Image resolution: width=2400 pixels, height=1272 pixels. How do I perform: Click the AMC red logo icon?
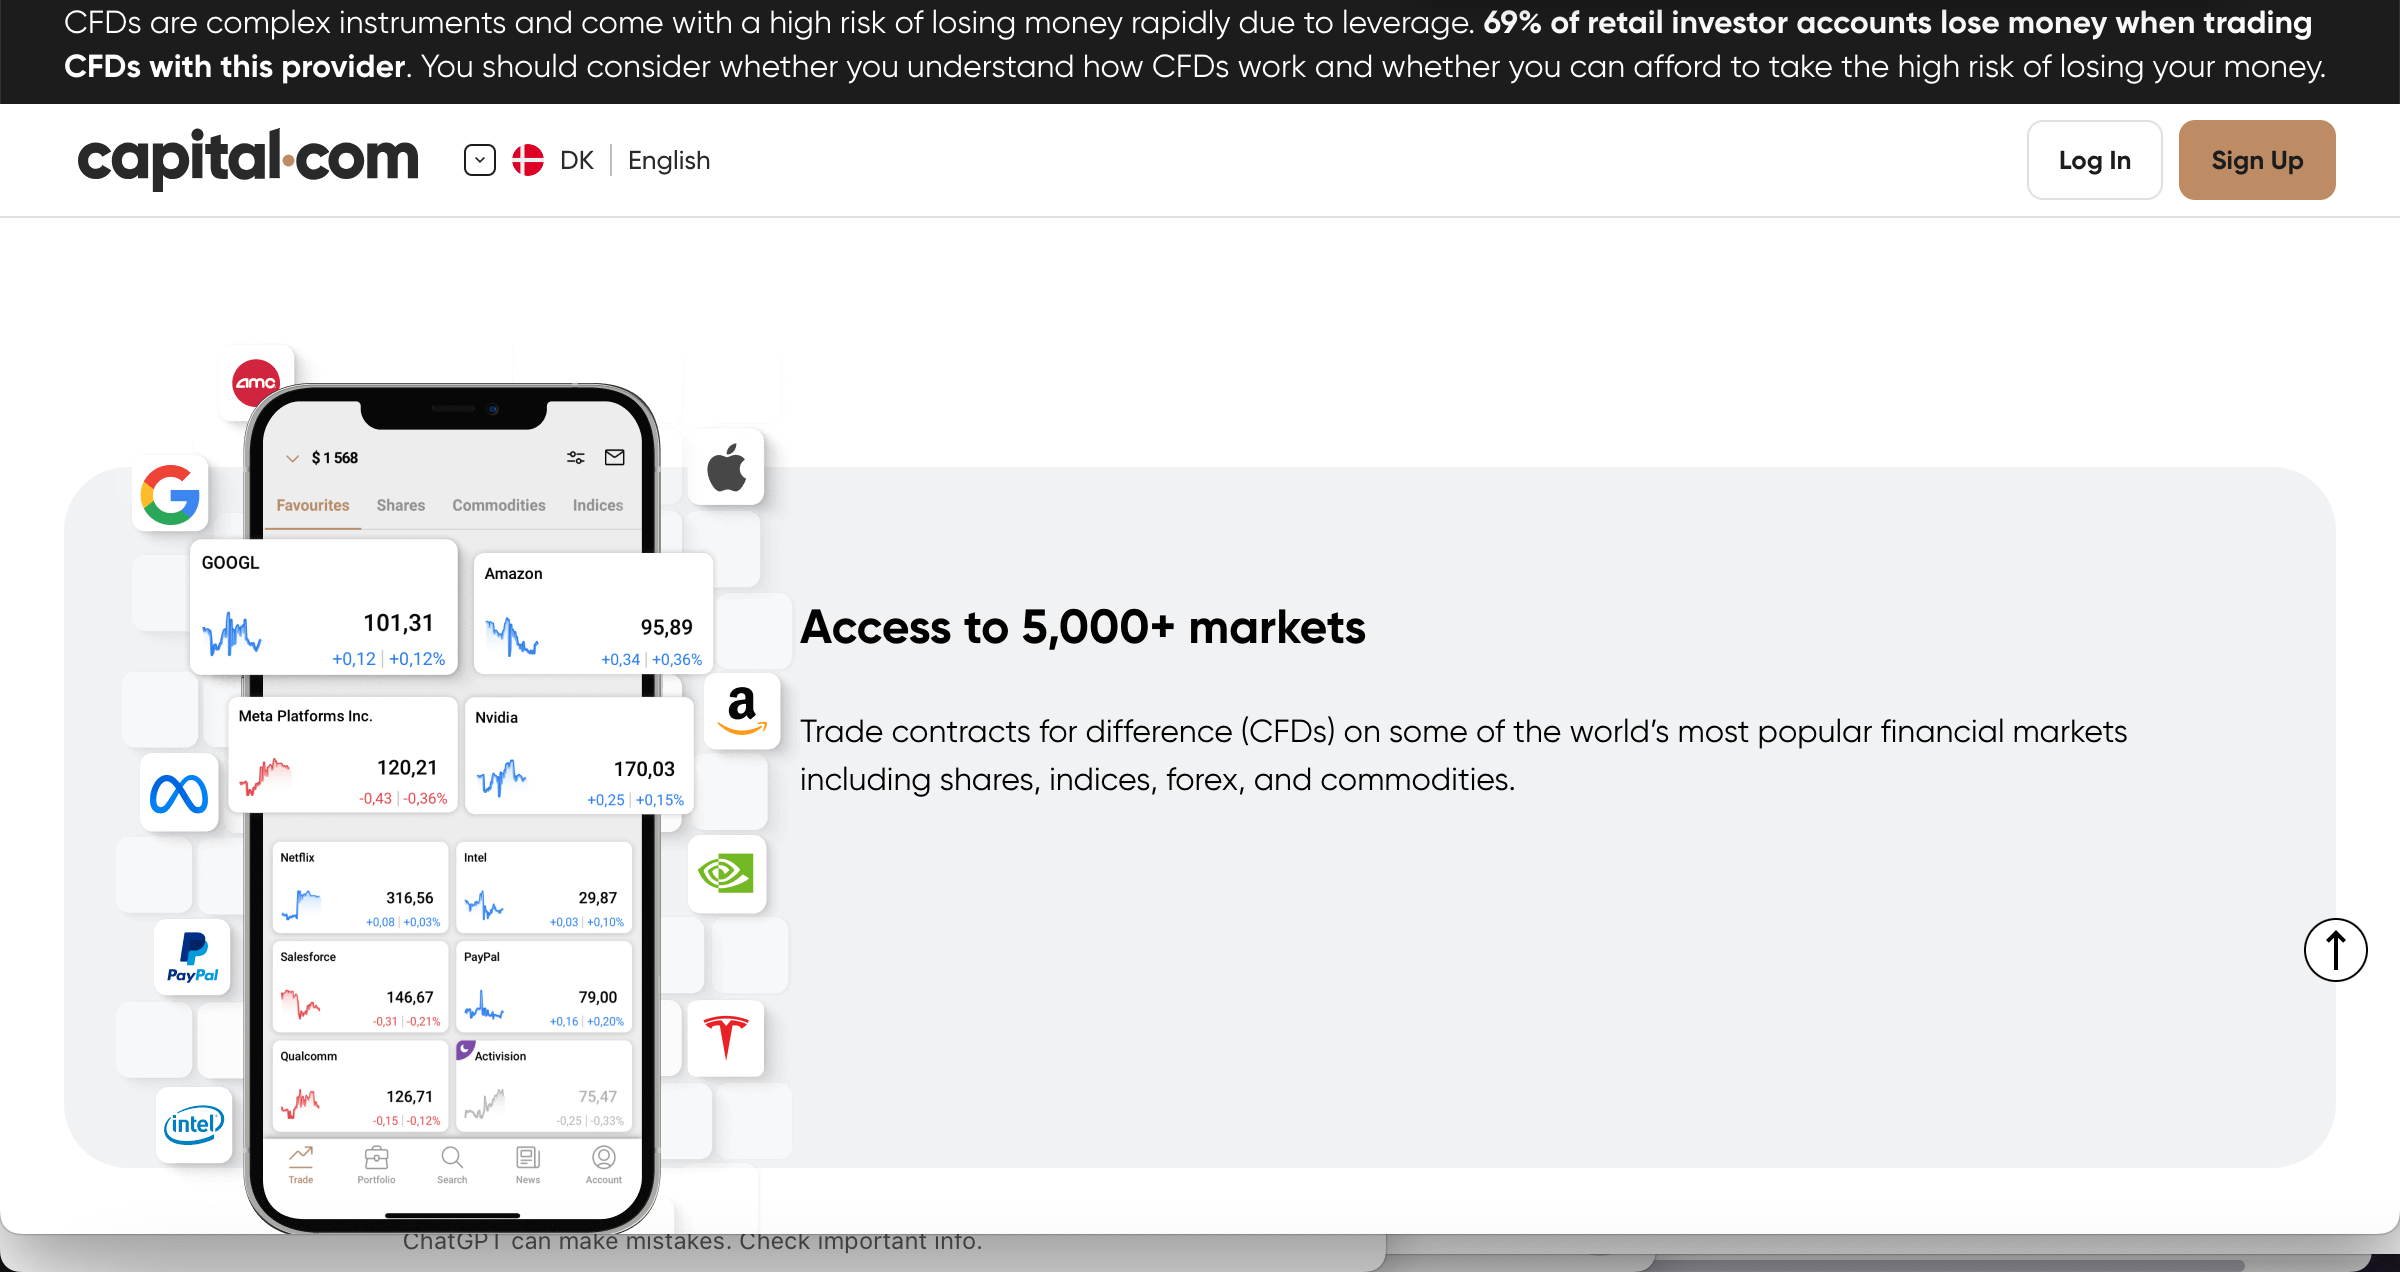(256, 382)
